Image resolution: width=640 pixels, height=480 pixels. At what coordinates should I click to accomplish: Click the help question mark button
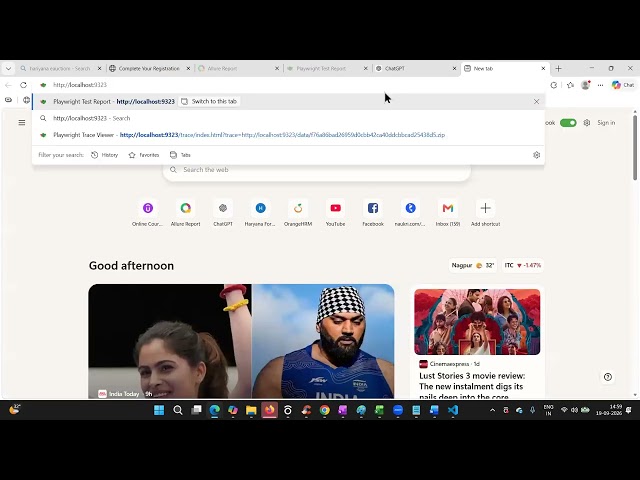pyautogui.click(x=608, y=377)
